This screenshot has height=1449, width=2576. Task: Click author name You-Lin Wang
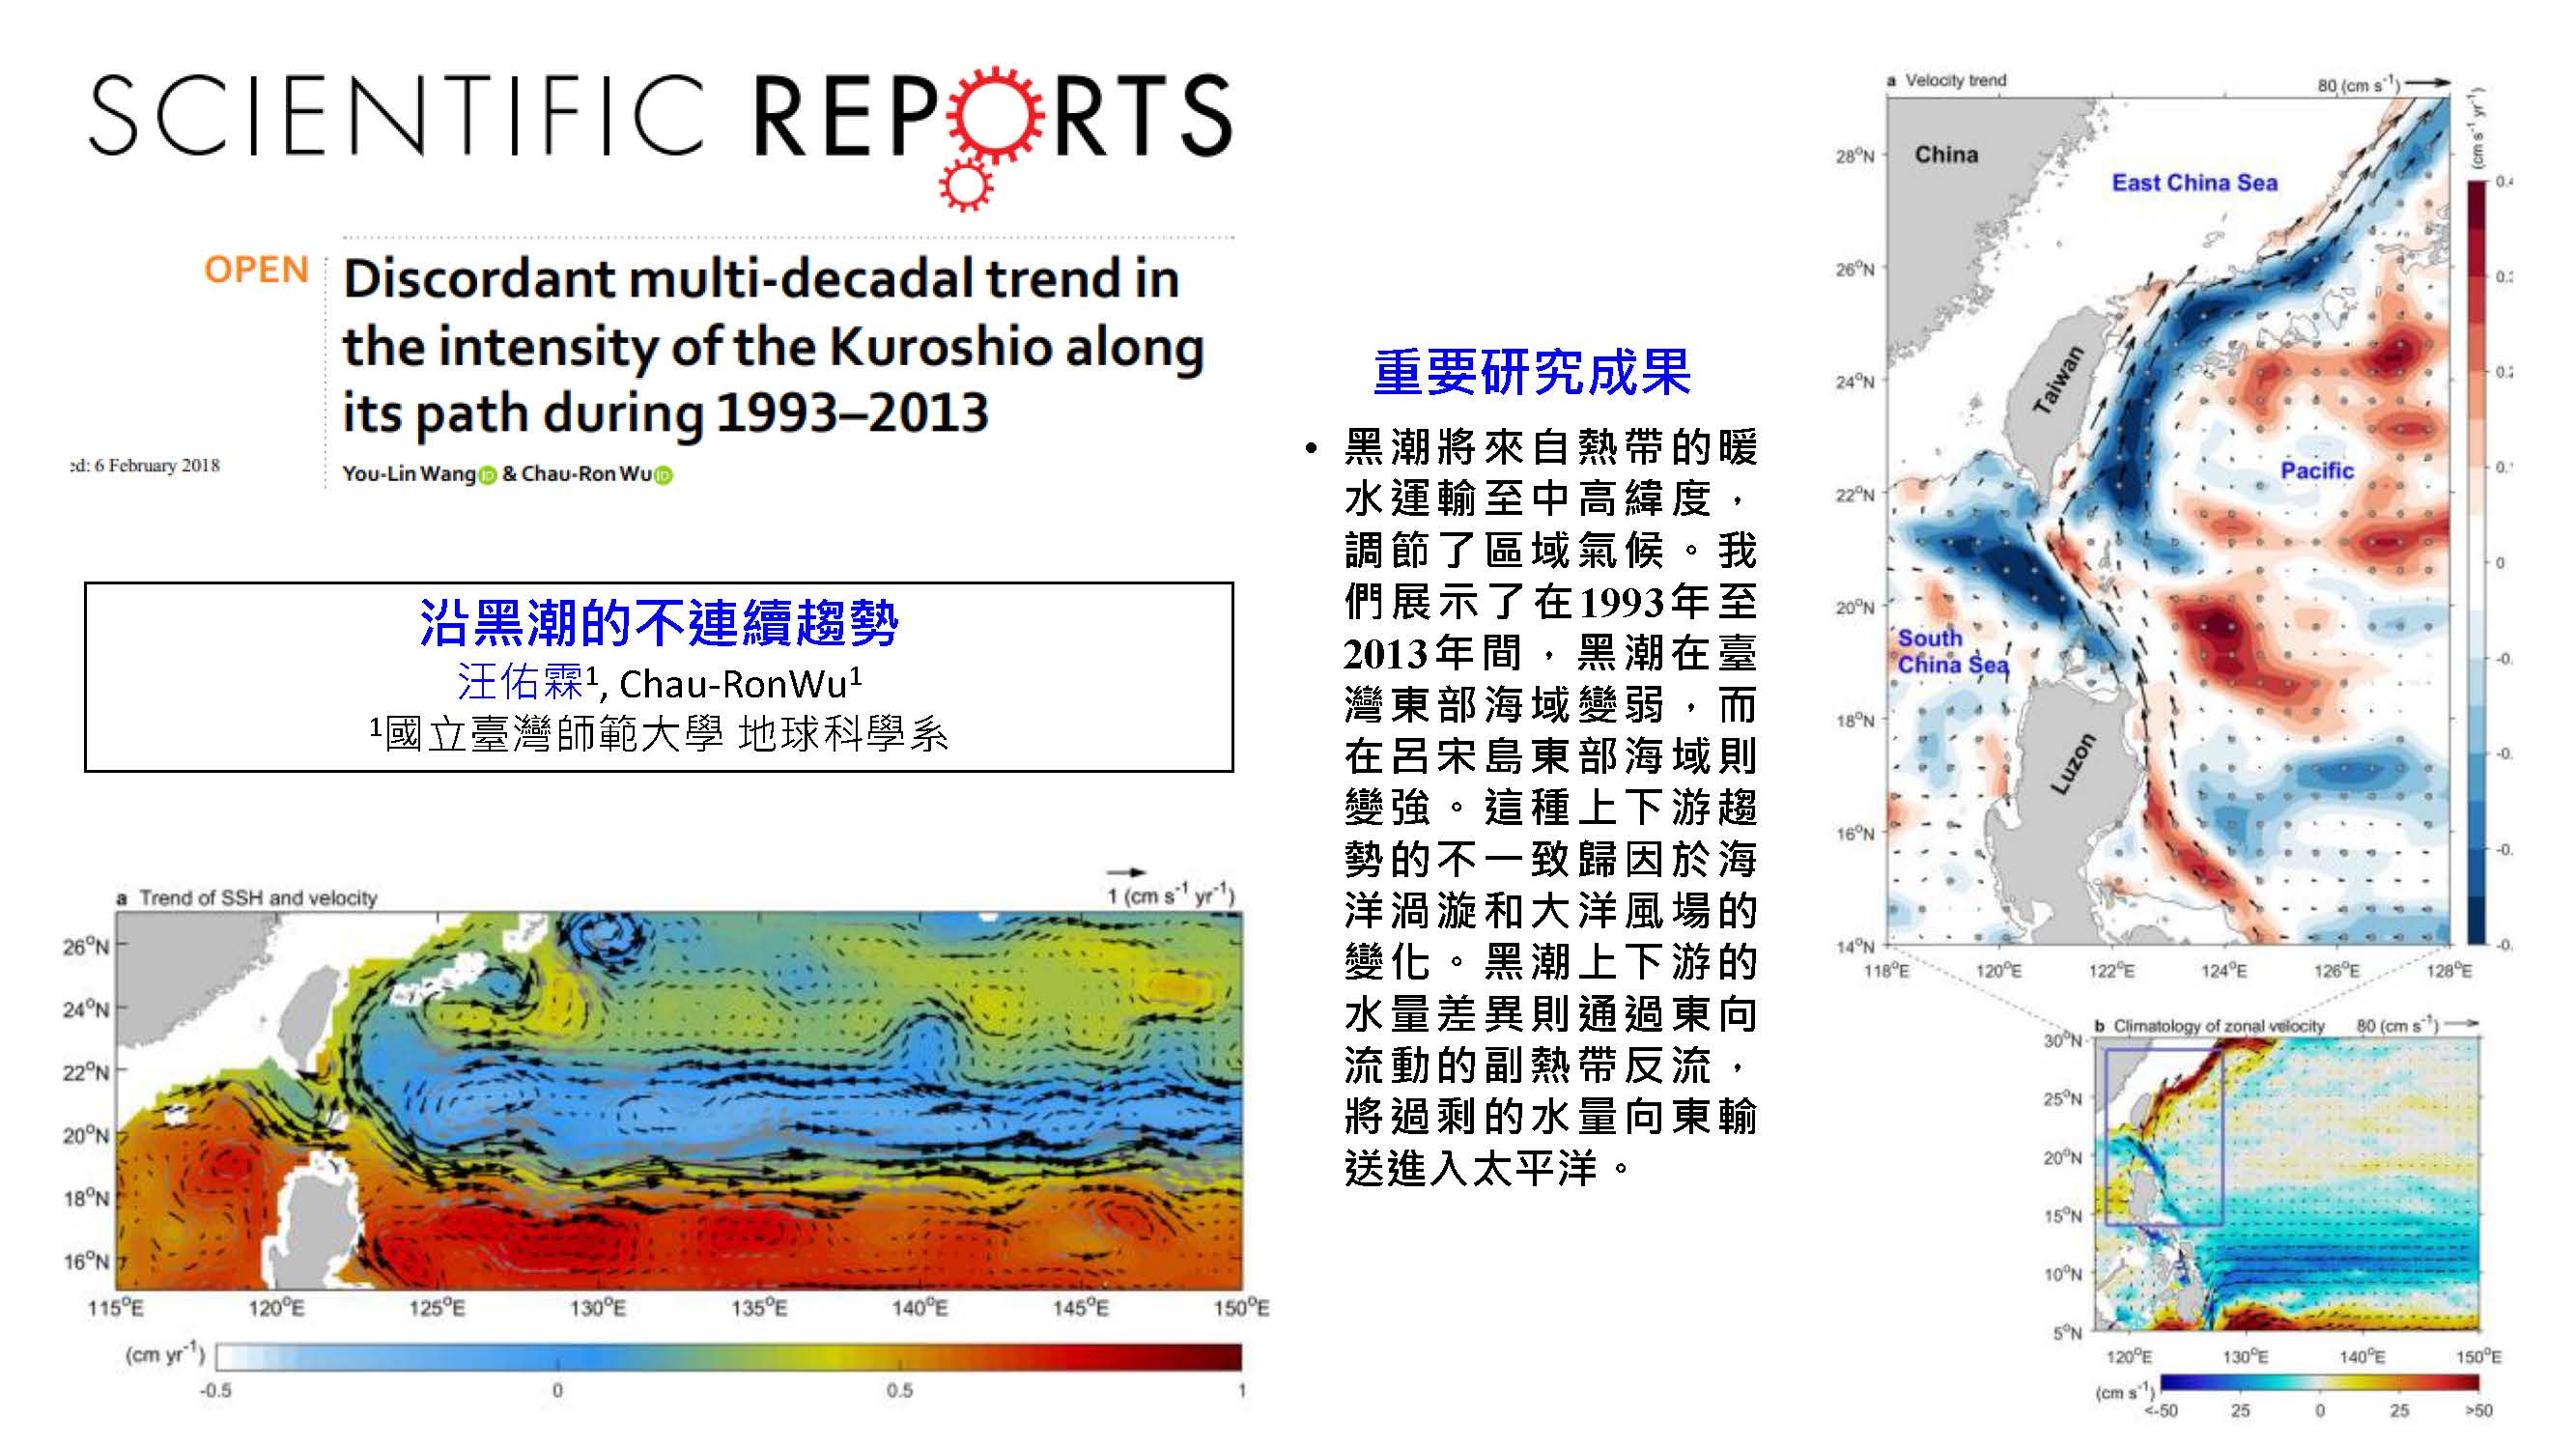tap(408, 474)
